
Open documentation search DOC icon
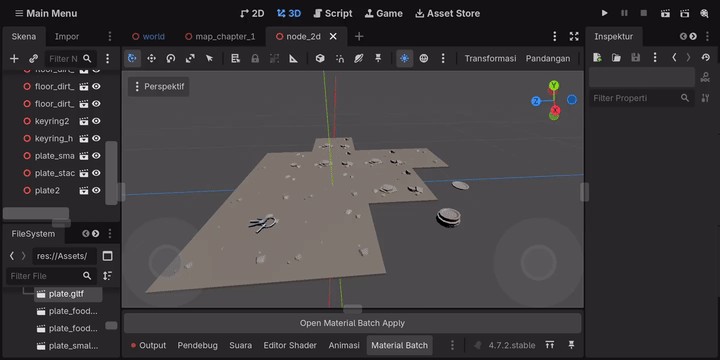click(x=705, y=77)
